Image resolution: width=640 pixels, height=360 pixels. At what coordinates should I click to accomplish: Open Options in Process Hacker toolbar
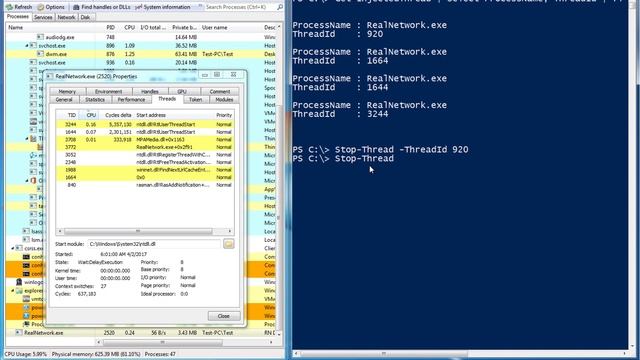point(51,7)
